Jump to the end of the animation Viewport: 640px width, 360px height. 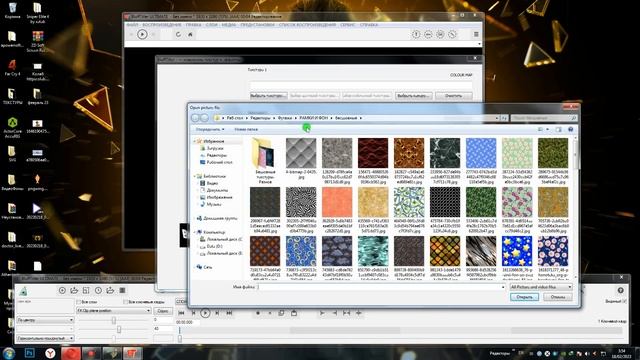pyautogui.click(x=229, y=313)
